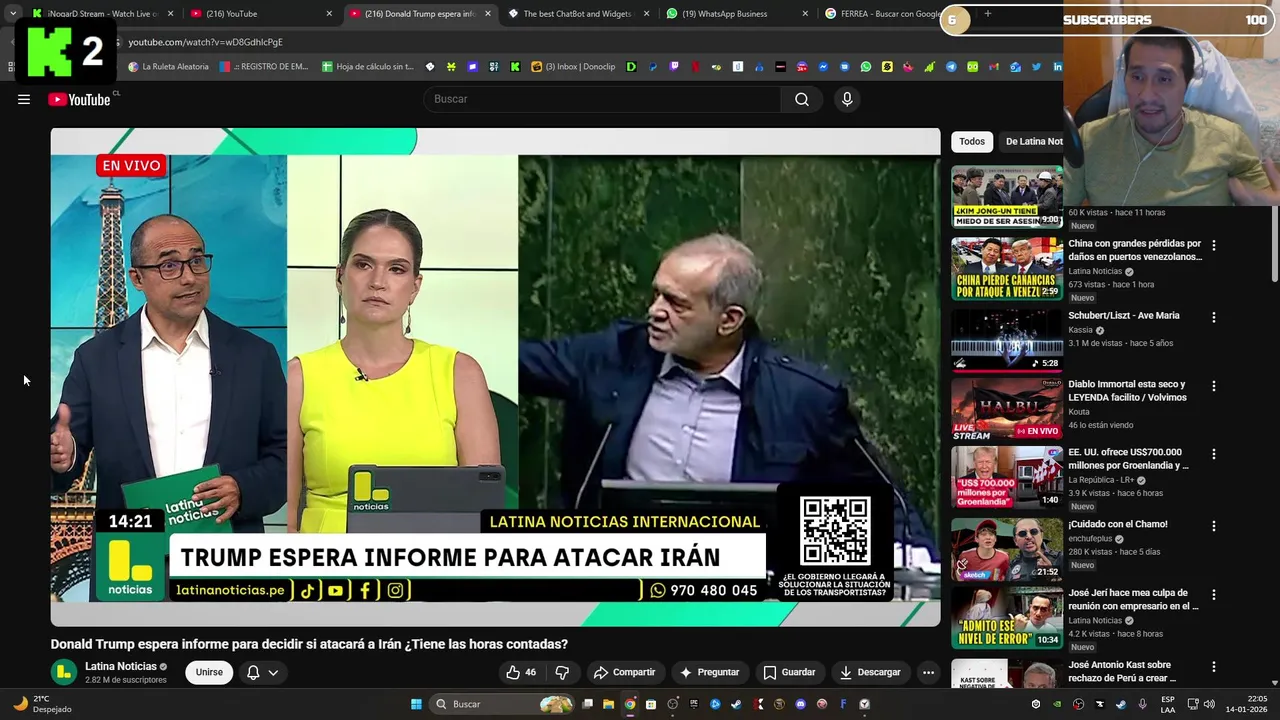The height and width of the screenshot is (720, 1280).
Task: Open Kim Jong-un video thumbnail
Action: click(x=1006, y=198)
